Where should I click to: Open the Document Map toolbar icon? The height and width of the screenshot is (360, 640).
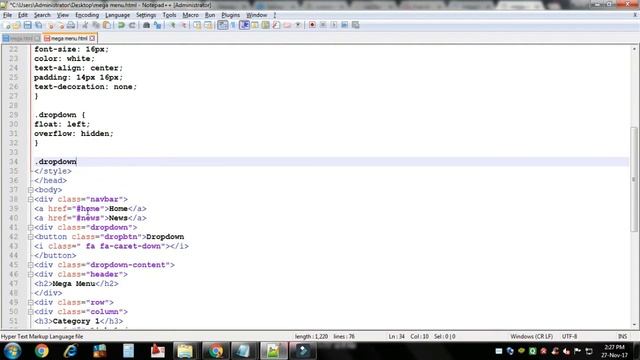(265, 25)
